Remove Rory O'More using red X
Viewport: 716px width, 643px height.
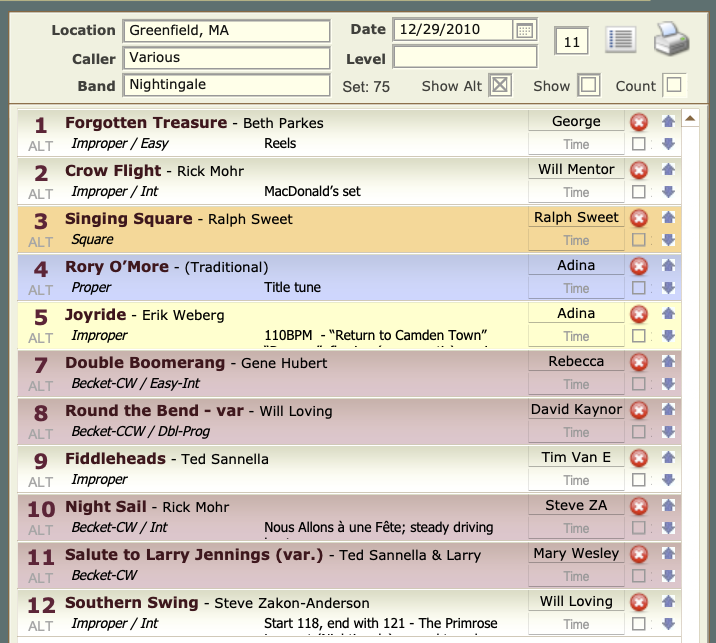point(639,266)
